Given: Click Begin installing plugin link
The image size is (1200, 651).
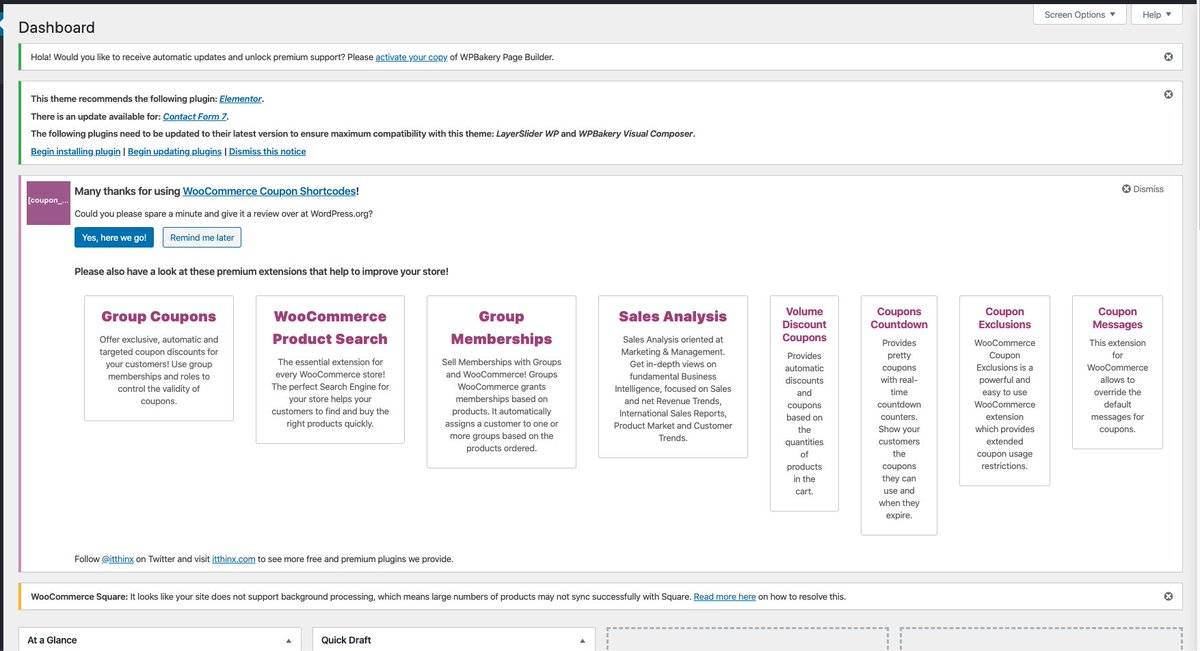Looking at the screenshot, I should click(75, 152).
